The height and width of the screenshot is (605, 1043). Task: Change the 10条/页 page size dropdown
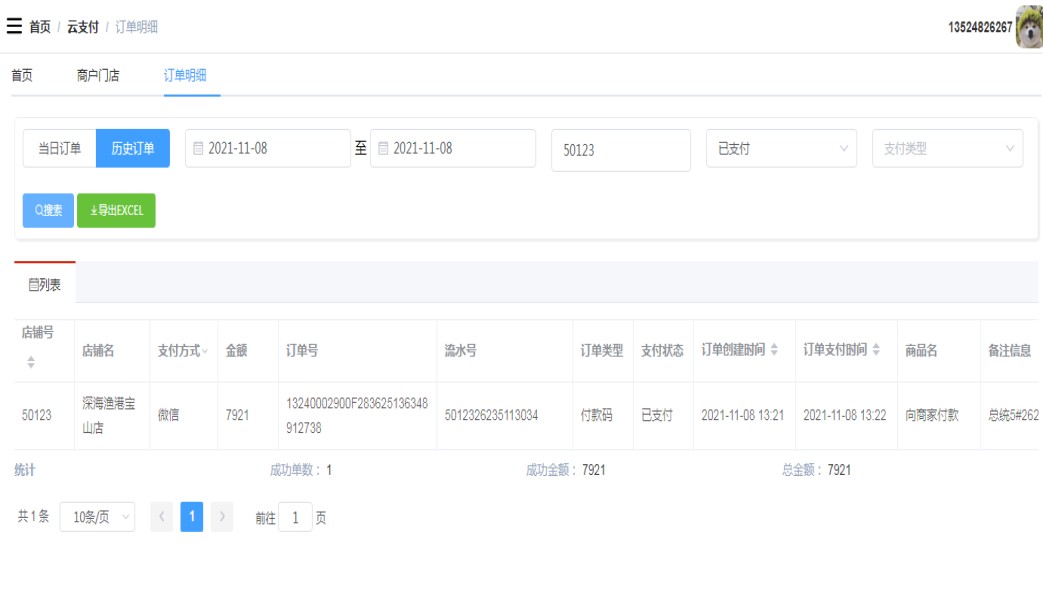coord(97,518)
